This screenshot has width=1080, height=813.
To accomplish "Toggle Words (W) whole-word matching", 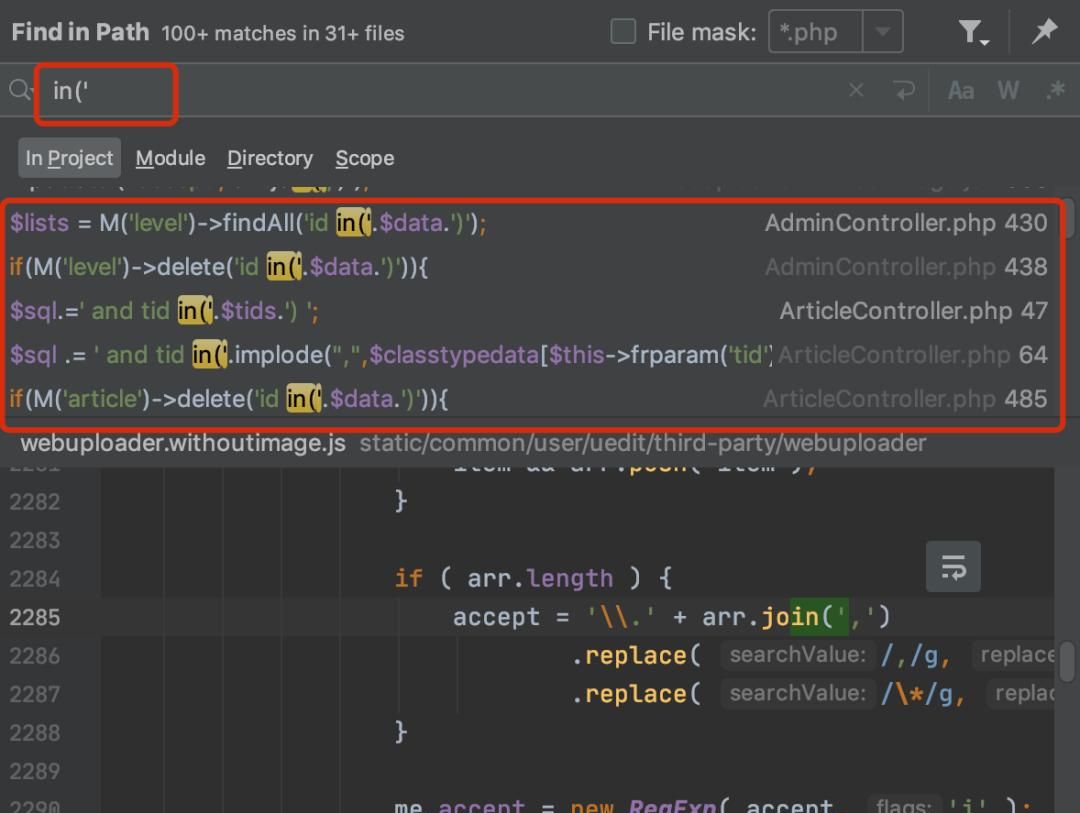I will point(1007,91).
